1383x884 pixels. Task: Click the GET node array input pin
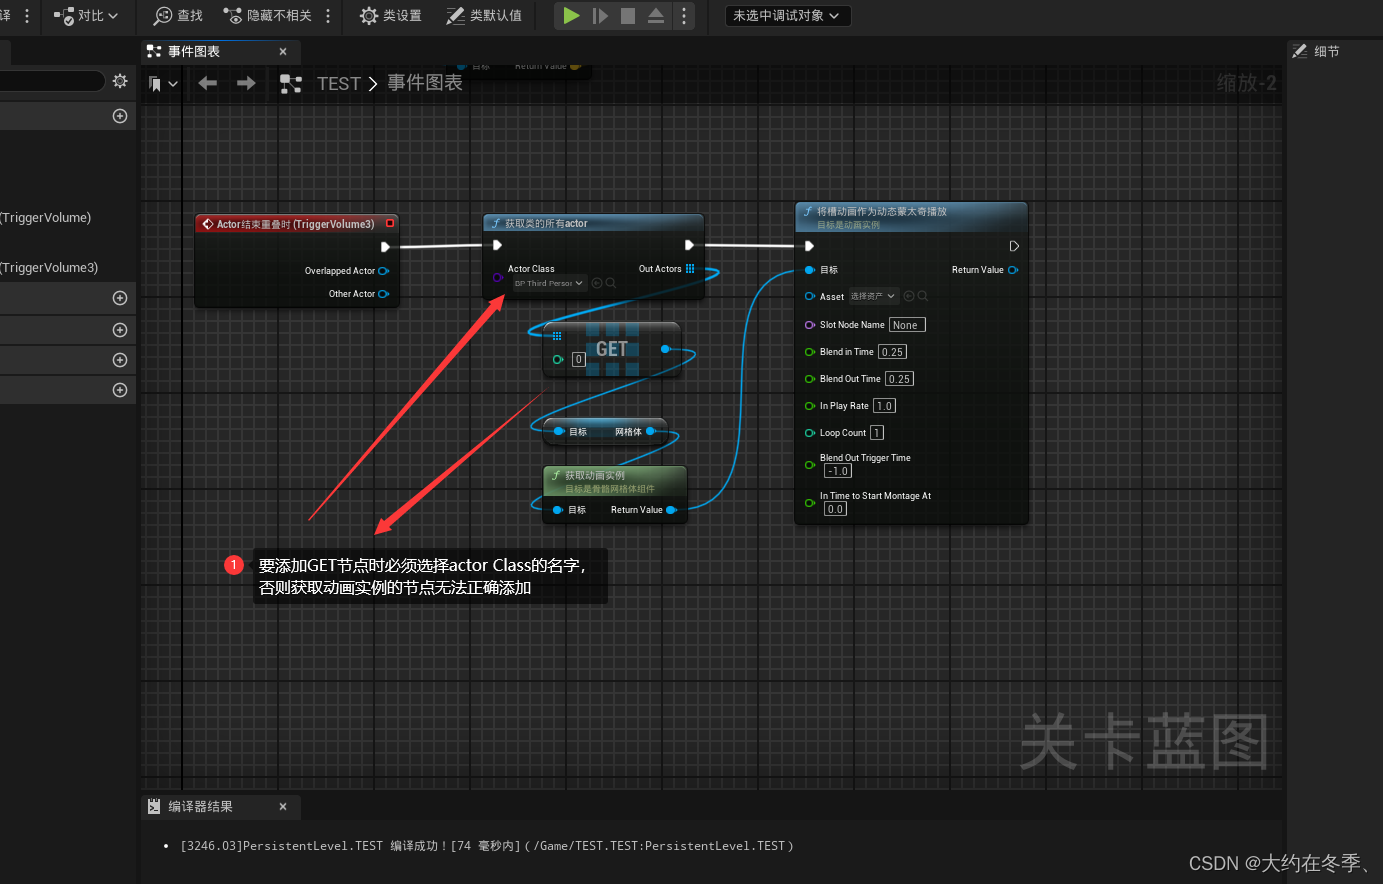pyautogui.click(x=557, y=336)
